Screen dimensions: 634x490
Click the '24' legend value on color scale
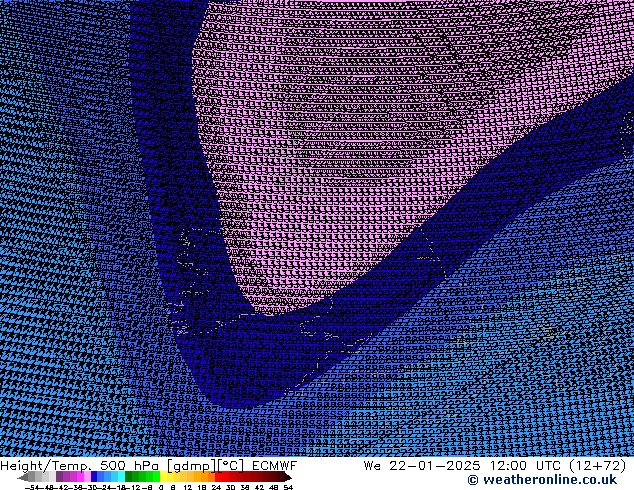click(216, 488)
